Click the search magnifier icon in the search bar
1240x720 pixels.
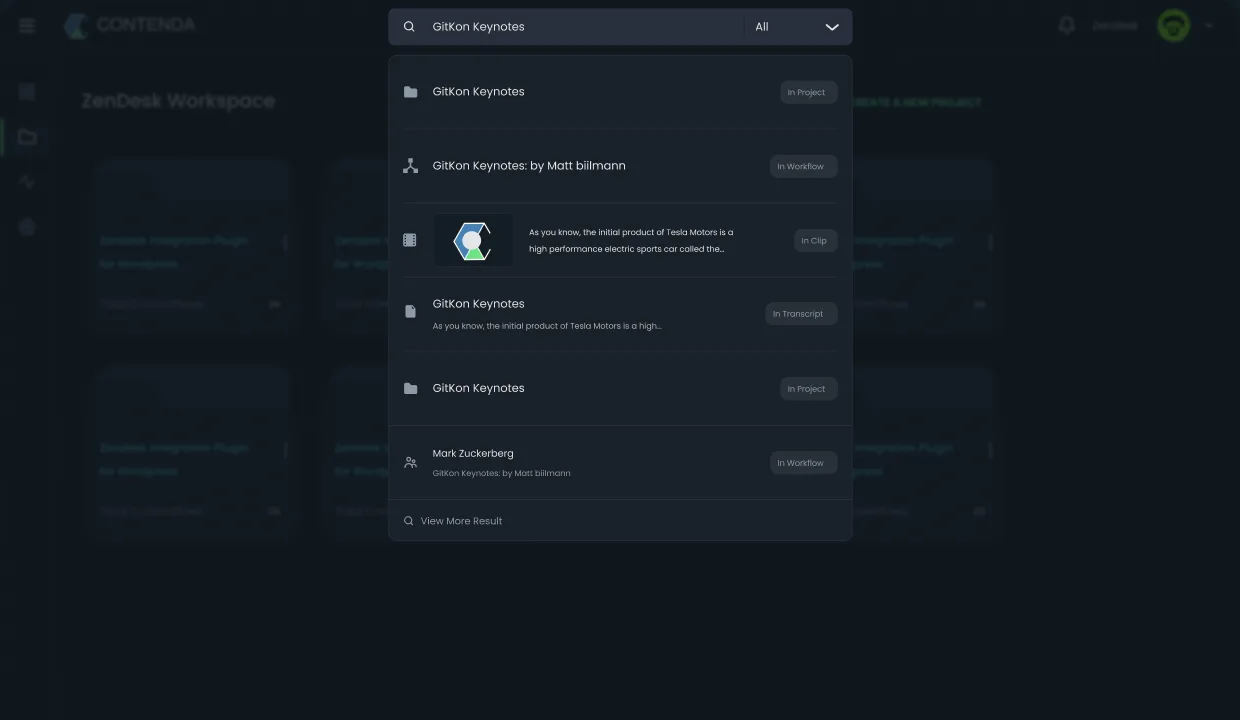tap(409, 27)
